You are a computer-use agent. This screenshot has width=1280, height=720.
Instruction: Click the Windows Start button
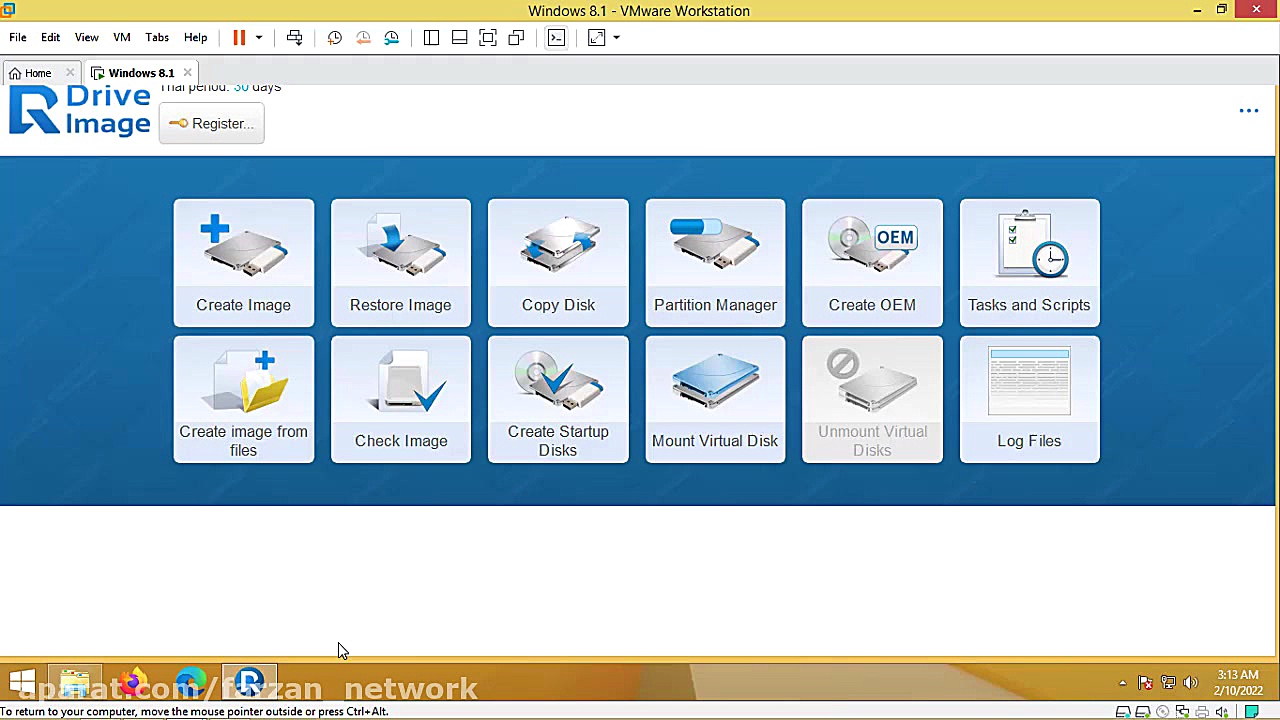point(22,684)
